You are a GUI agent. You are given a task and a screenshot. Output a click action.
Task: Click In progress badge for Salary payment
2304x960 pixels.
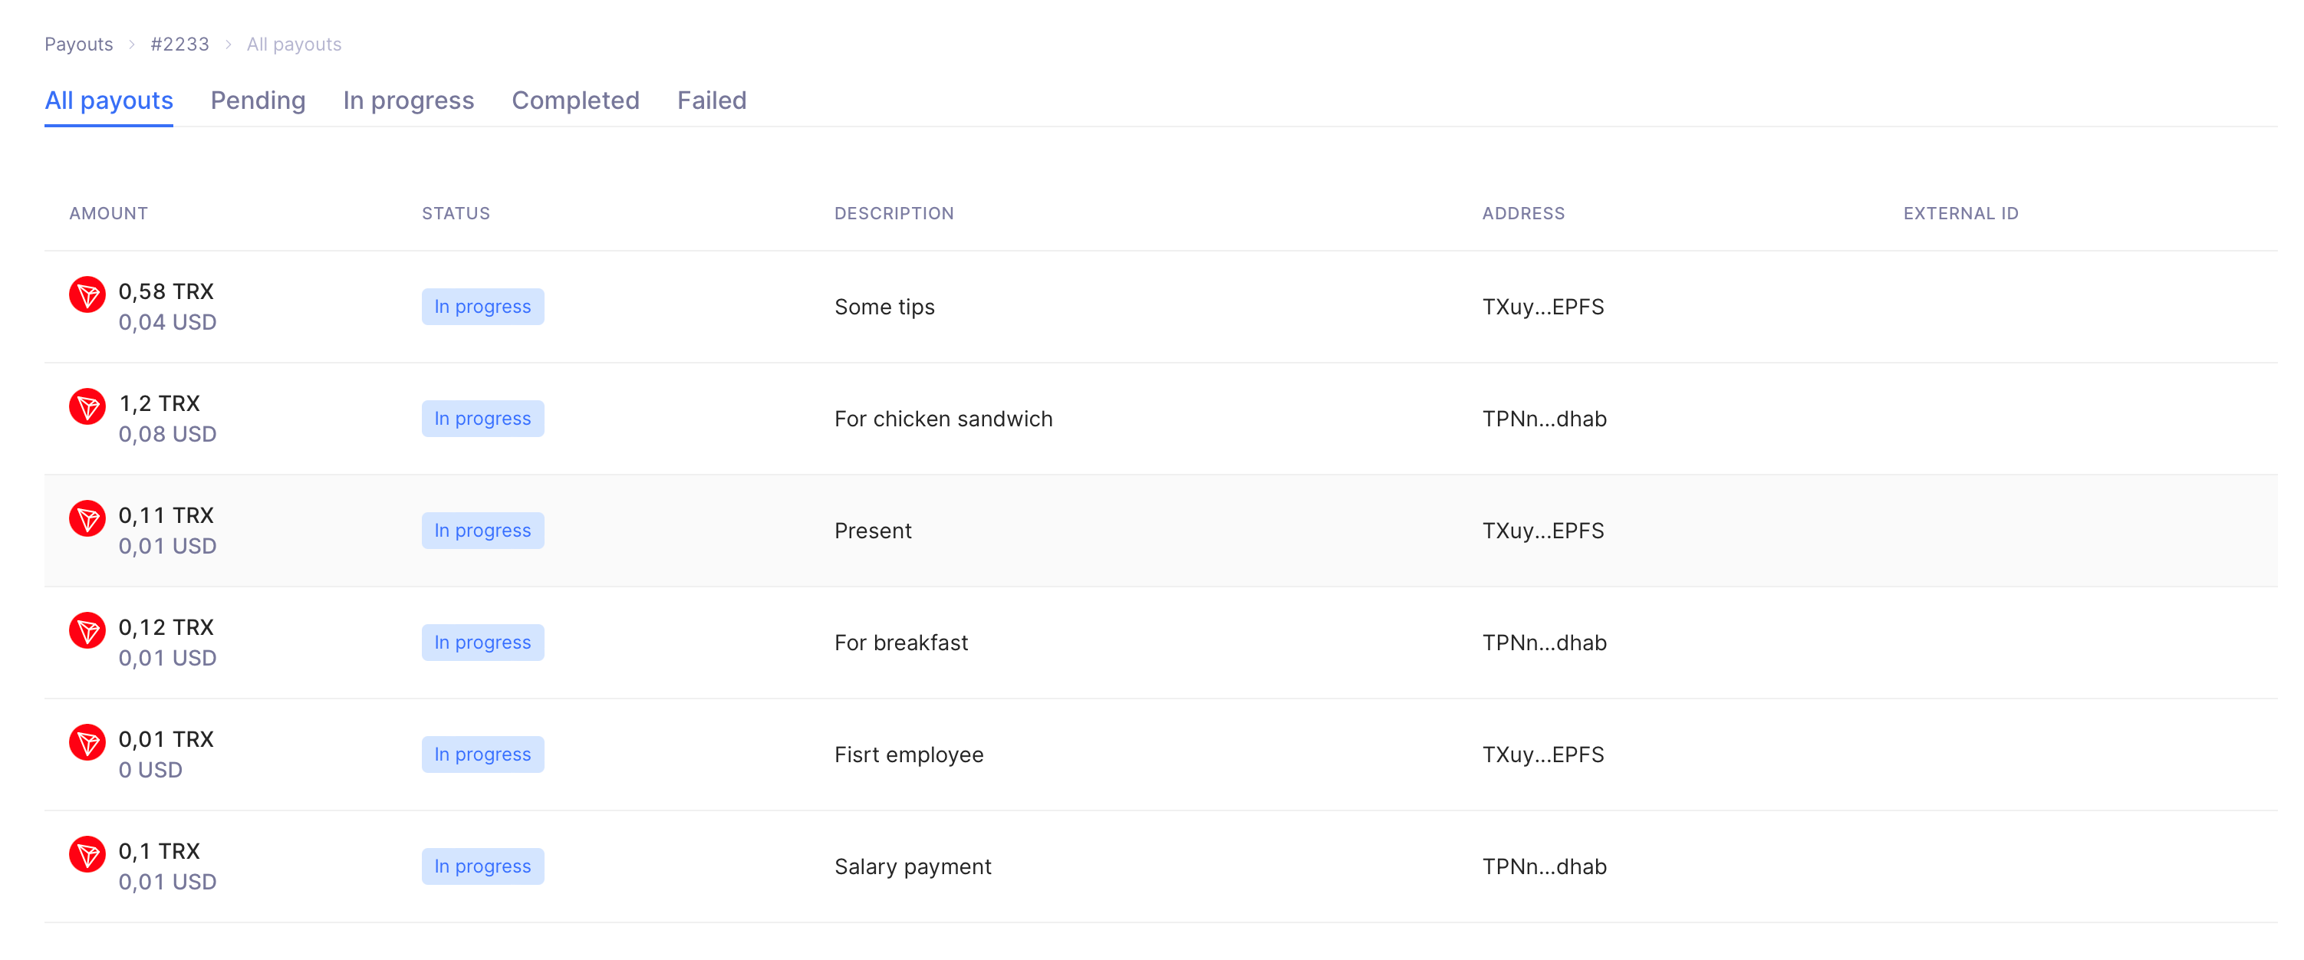483,867
